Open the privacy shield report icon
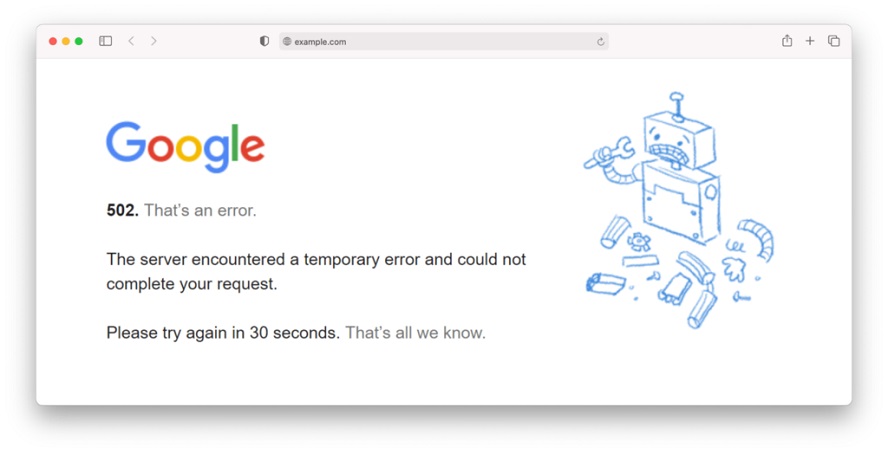 point(264,41)
